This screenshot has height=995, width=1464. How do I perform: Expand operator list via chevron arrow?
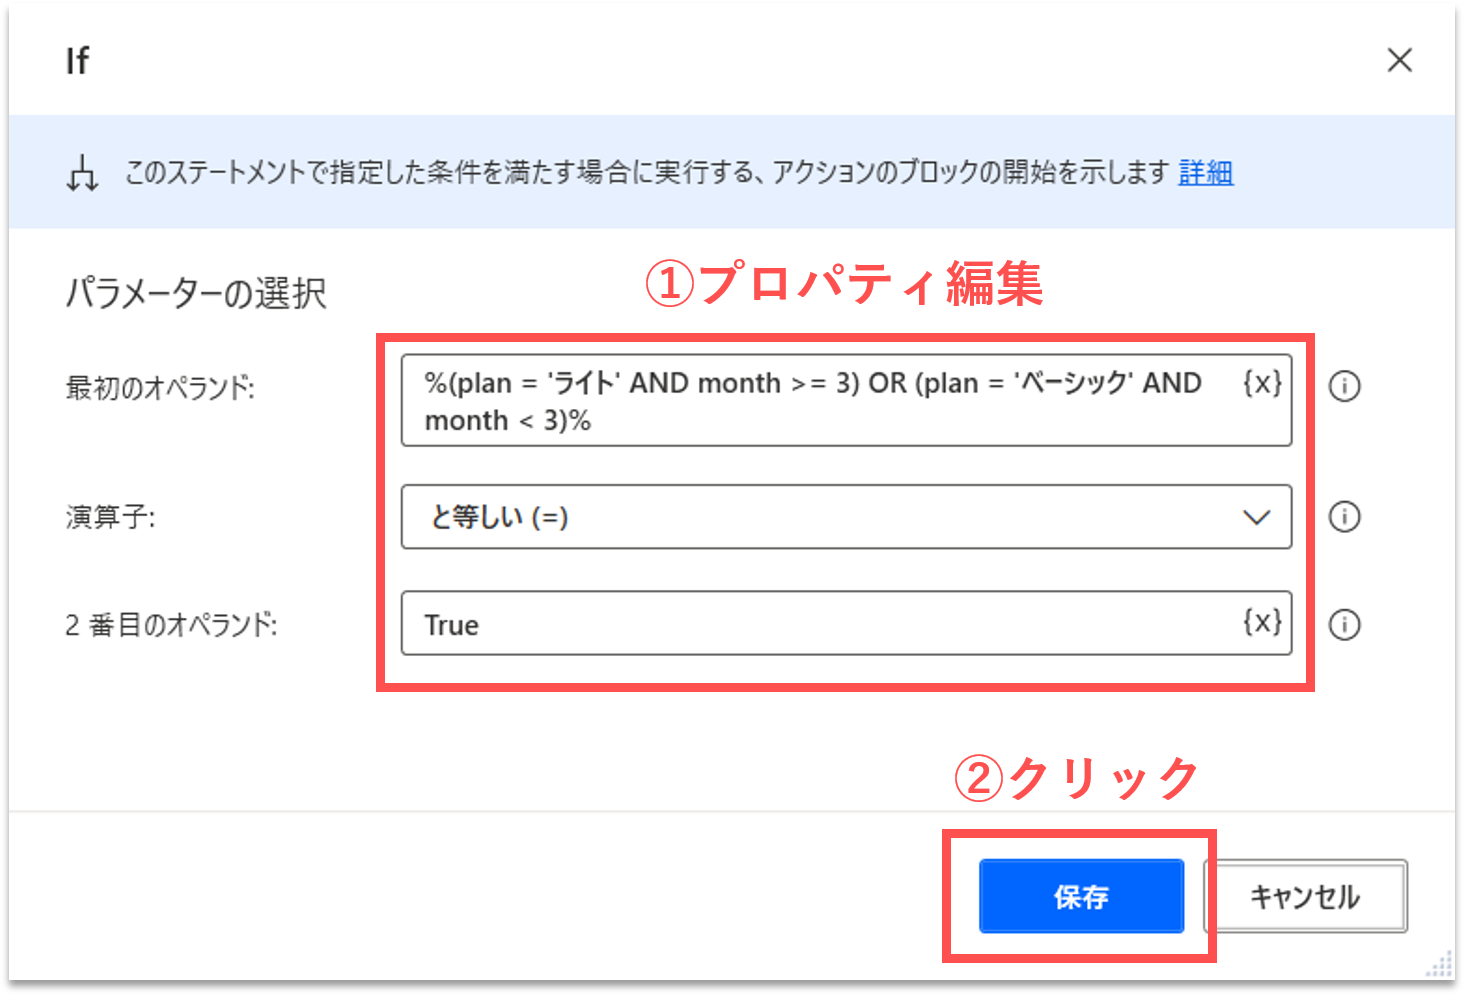coord(1255,517)
